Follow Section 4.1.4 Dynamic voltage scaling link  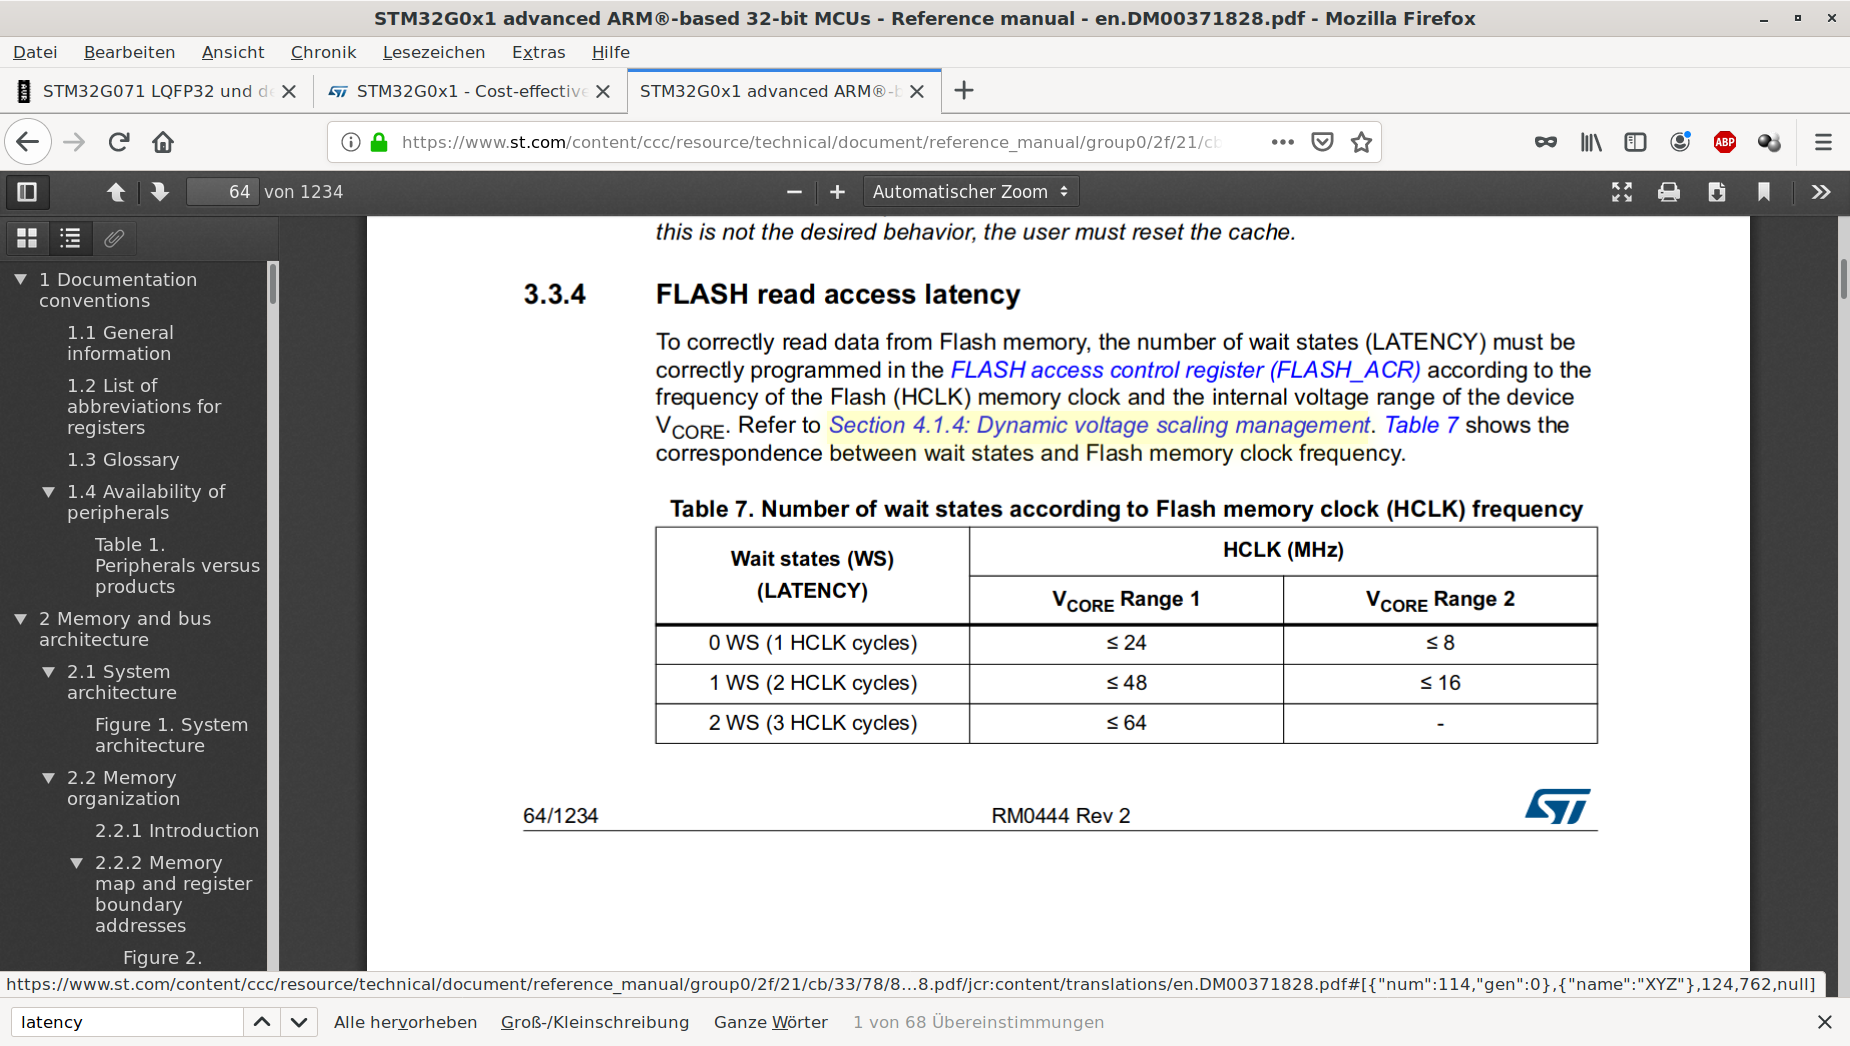1099,425
